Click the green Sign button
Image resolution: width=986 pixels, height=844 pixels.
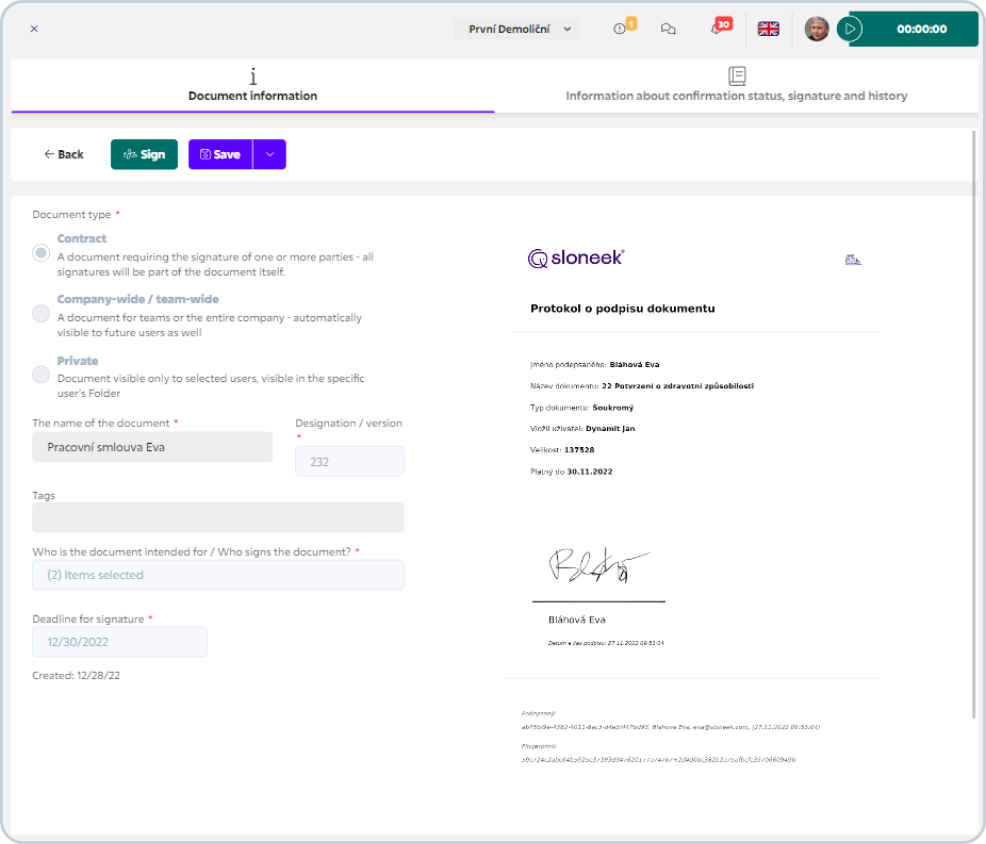(144, 154)
